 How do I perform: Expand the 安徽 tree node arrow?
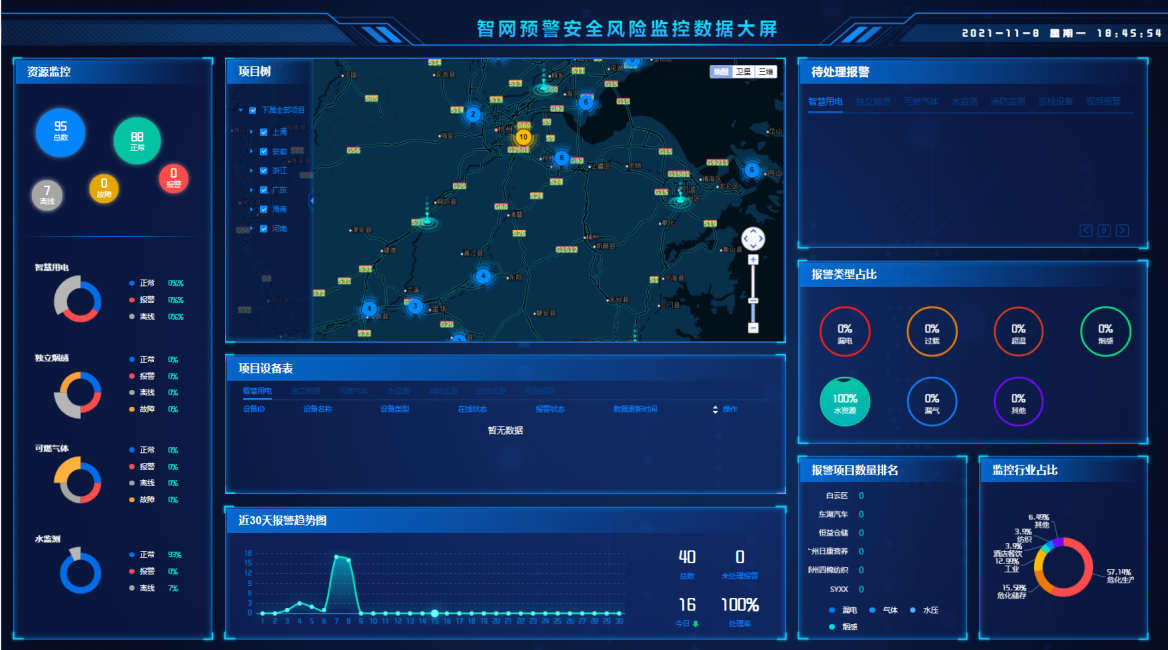tap(252, 151)
